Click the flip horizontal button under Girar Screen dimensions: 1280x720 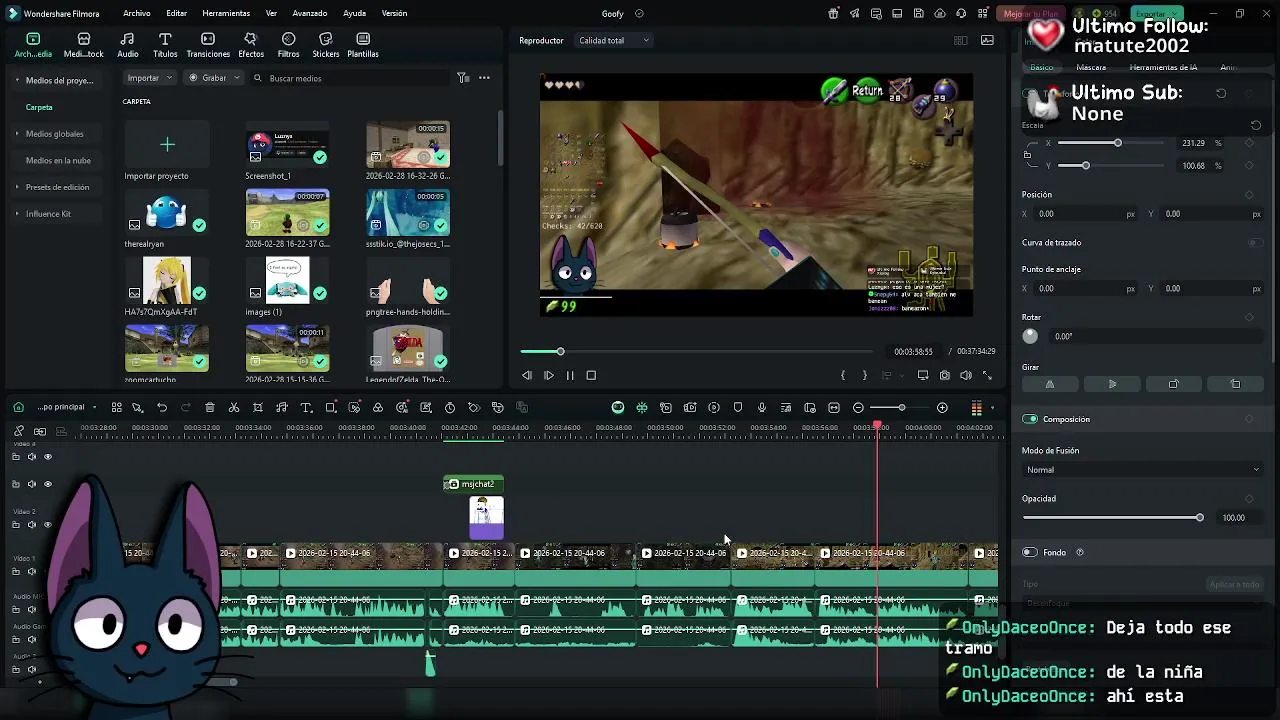coord(1050,384)
